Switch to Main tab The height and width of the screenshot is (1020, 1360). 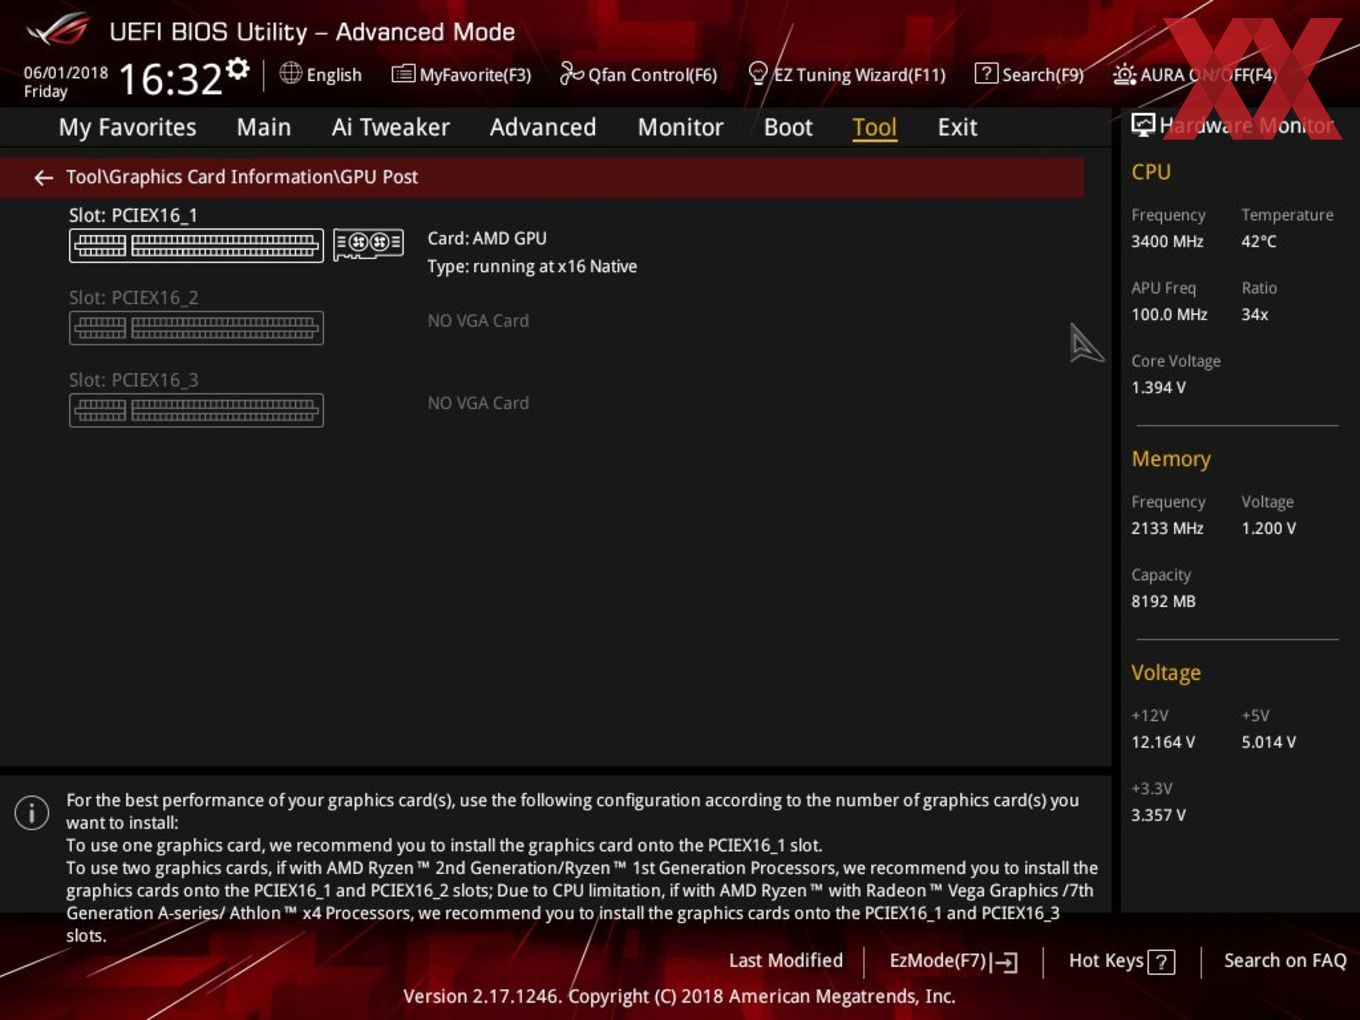tap(264, 127)
